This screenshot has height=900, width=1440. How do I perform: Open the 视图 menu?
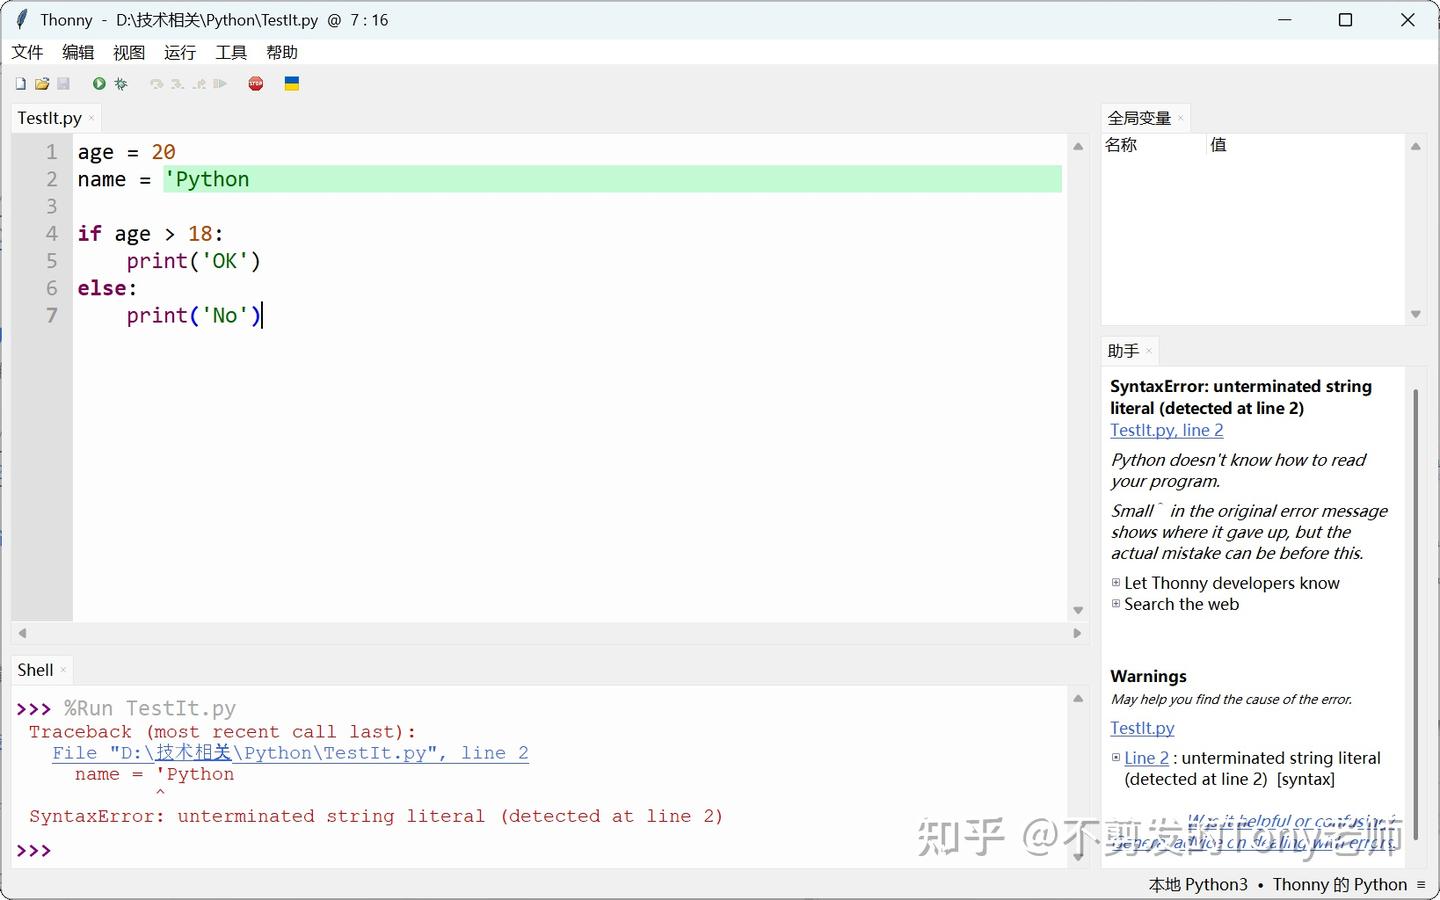click(129, 52)
